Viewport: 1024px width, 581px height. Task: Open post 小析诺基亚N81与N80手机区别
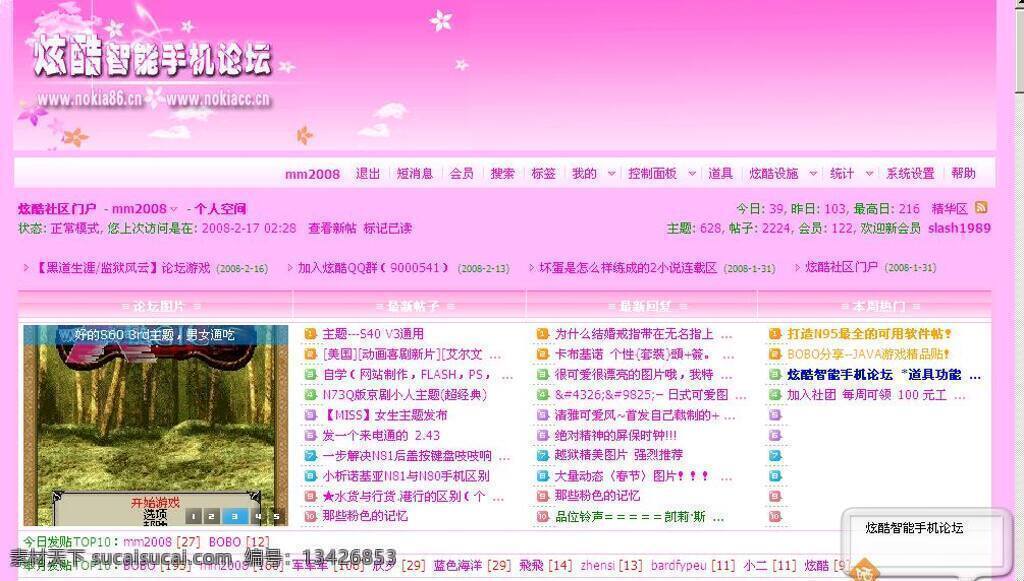tap(406, 476)
